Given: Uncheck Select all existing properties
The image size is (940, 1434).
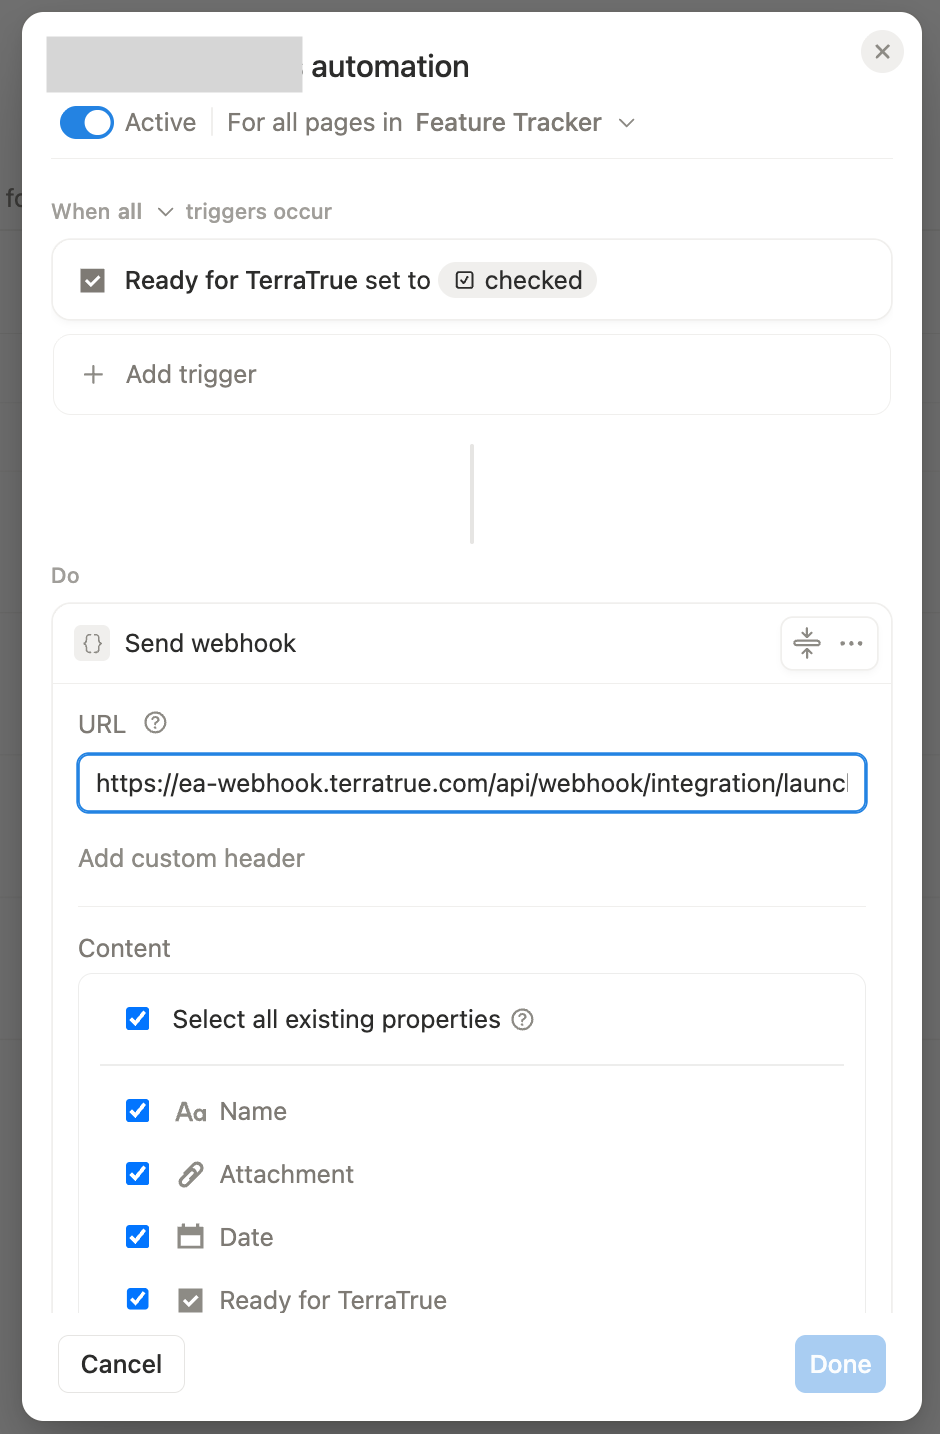Looking at the screenshot, I should [x=138, y=1019].
